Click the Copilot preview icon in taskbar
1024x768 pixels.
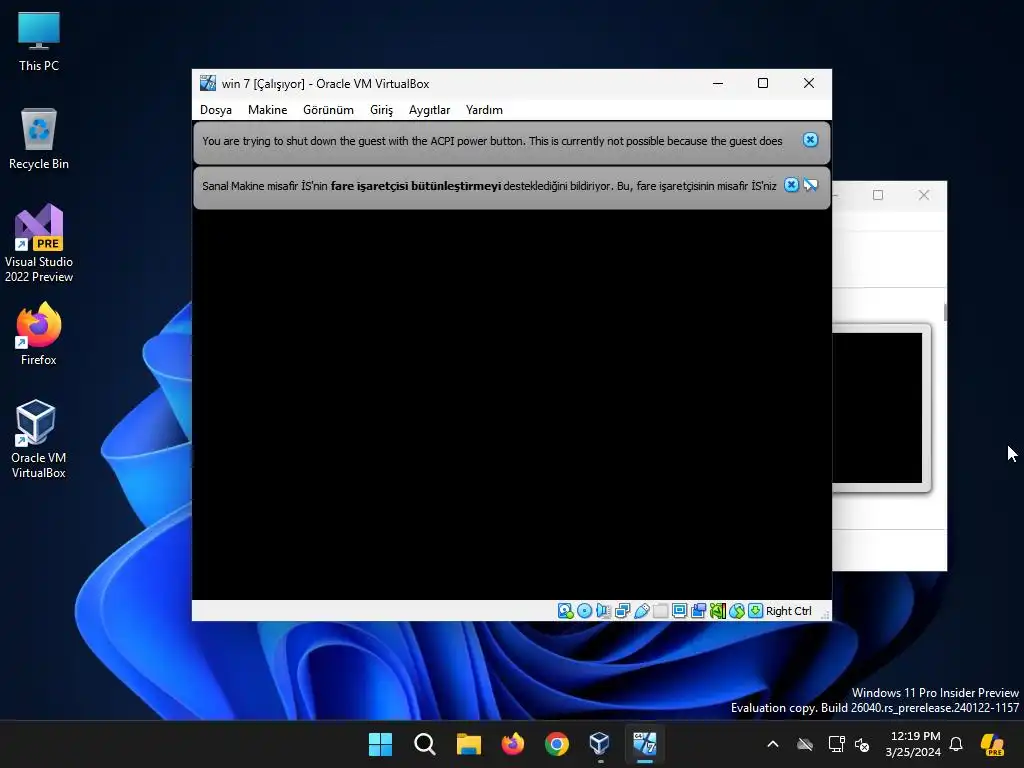(993, 744)
